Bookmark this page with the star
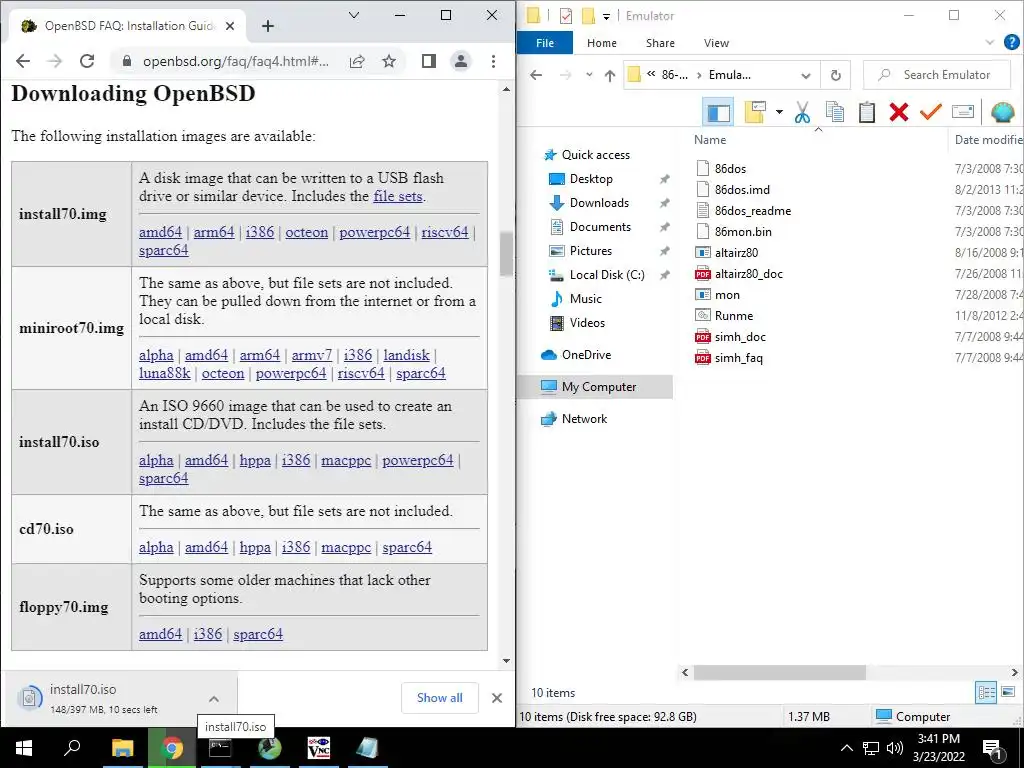Image resolution: width=1024 pixels, height=768 pixels. (x=389, y=61)
